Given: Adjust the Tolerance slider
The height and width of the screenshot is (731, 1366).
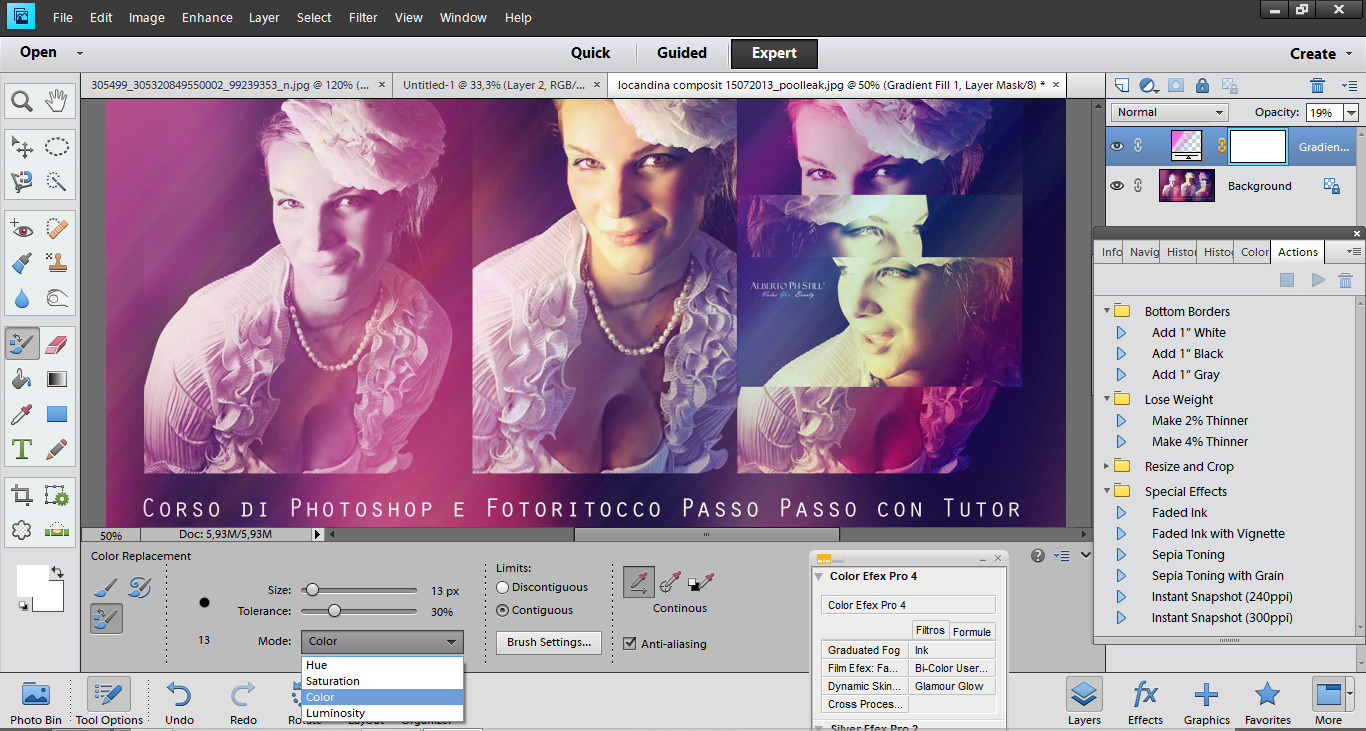Looking at the screenshot, I should point(334,611).
